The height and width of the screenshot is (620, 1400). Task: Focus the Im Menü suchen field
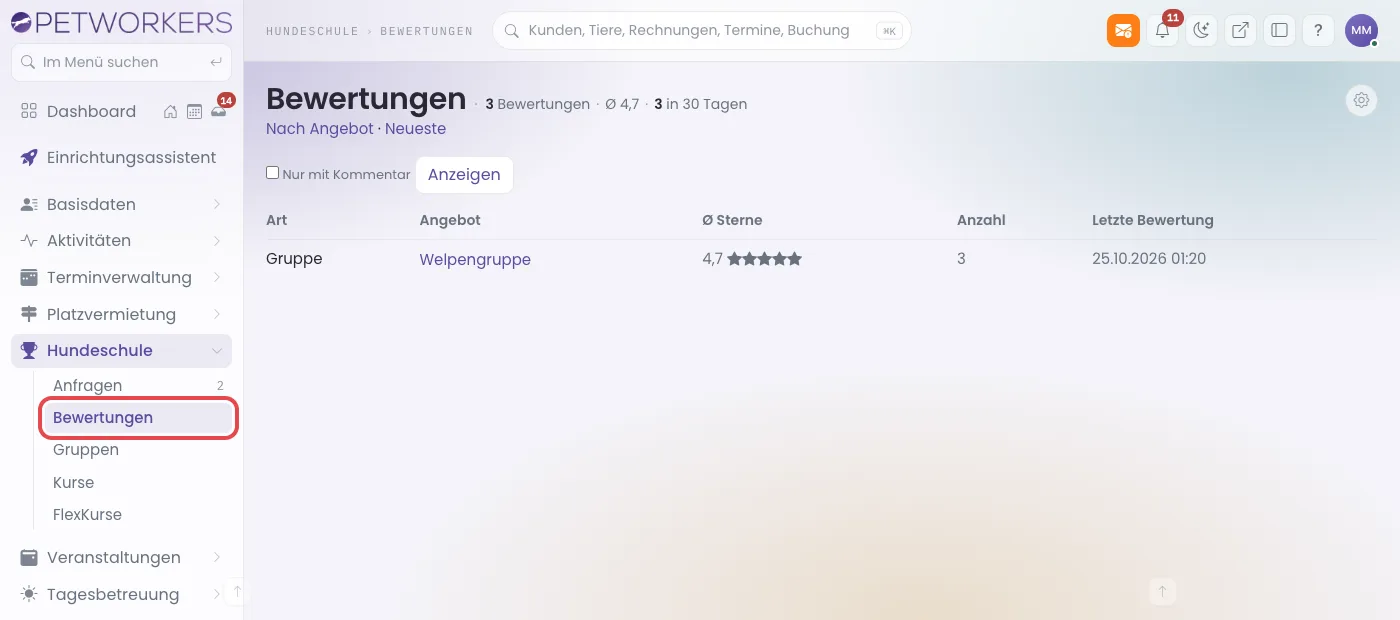pyautogui.click(x=121, y=62)
